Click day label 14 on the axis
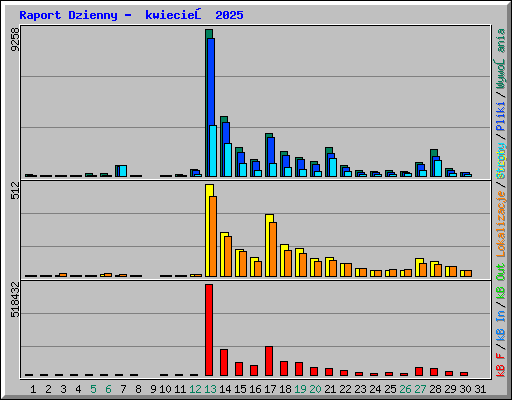512x400 pixels. (x=225, y=389)
